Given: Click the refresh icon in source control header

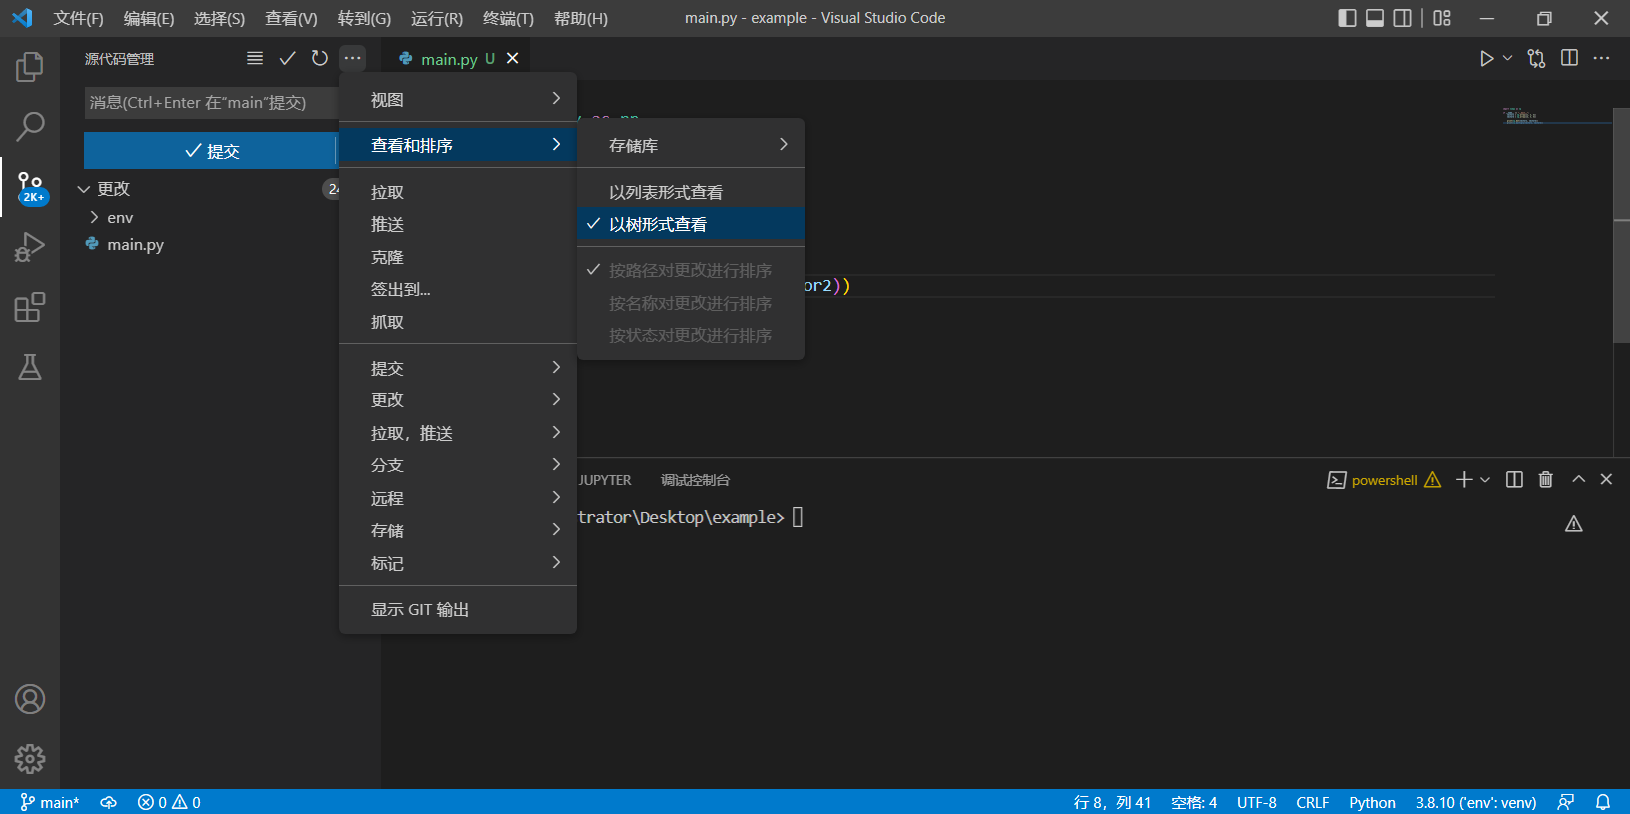Looking at the screenshot, I should 320,59.
